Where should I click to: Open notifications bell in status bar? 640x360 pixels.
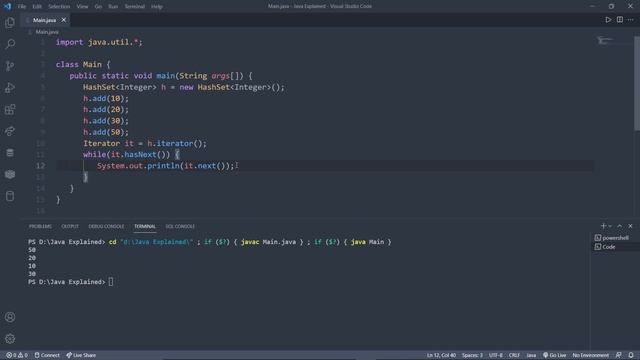point(631,355)
